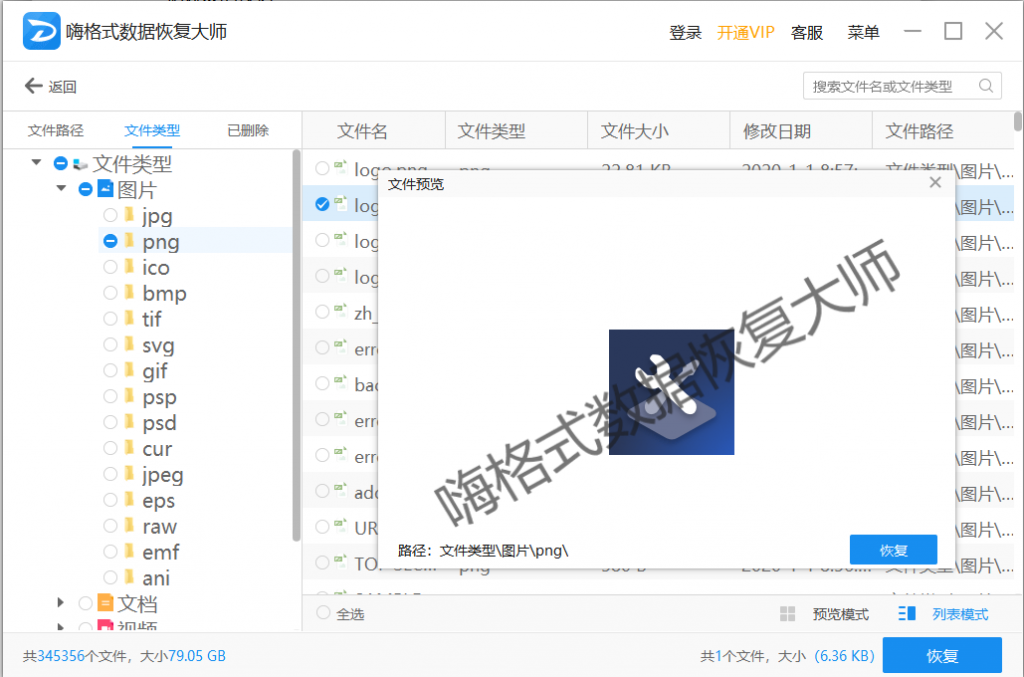The image size is (1024, 677).
Task: Select the ani tree item
Action: [156, 578]
